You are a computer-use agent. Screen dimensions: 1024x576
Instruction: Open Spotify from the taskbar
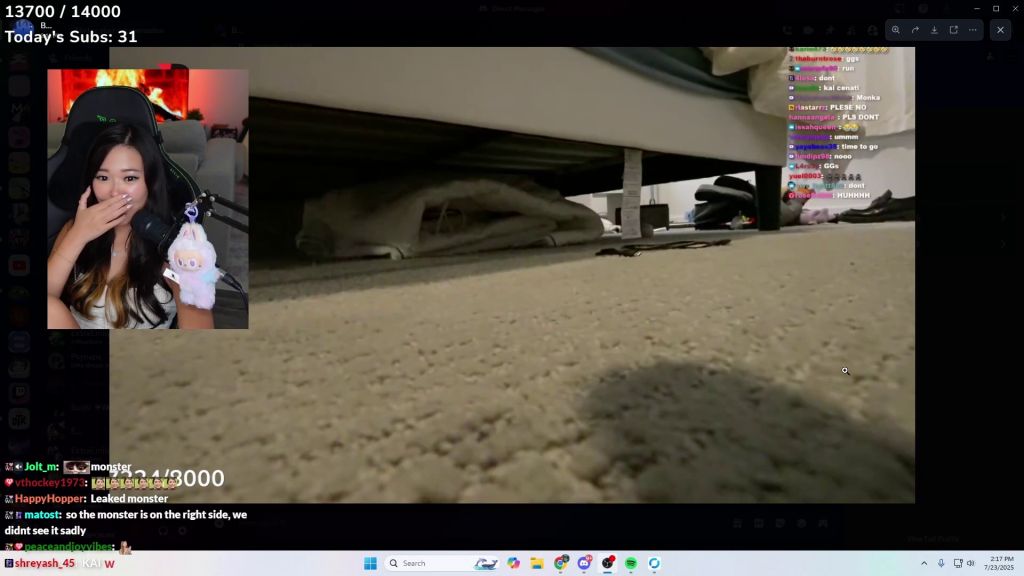(x=631, y=563)
